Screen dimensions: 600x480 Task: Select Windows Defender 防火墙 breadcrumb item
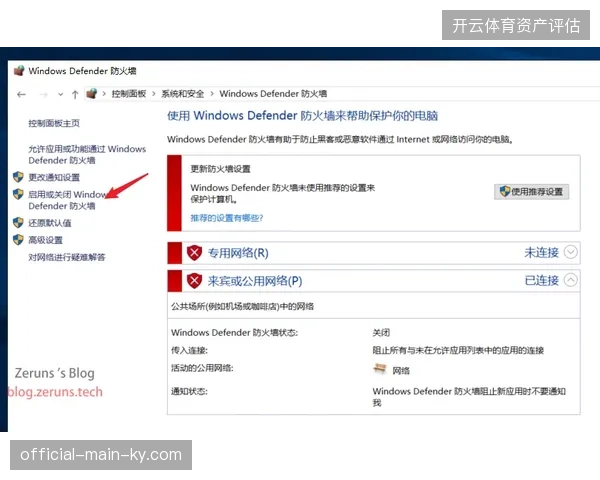[273, 94]
